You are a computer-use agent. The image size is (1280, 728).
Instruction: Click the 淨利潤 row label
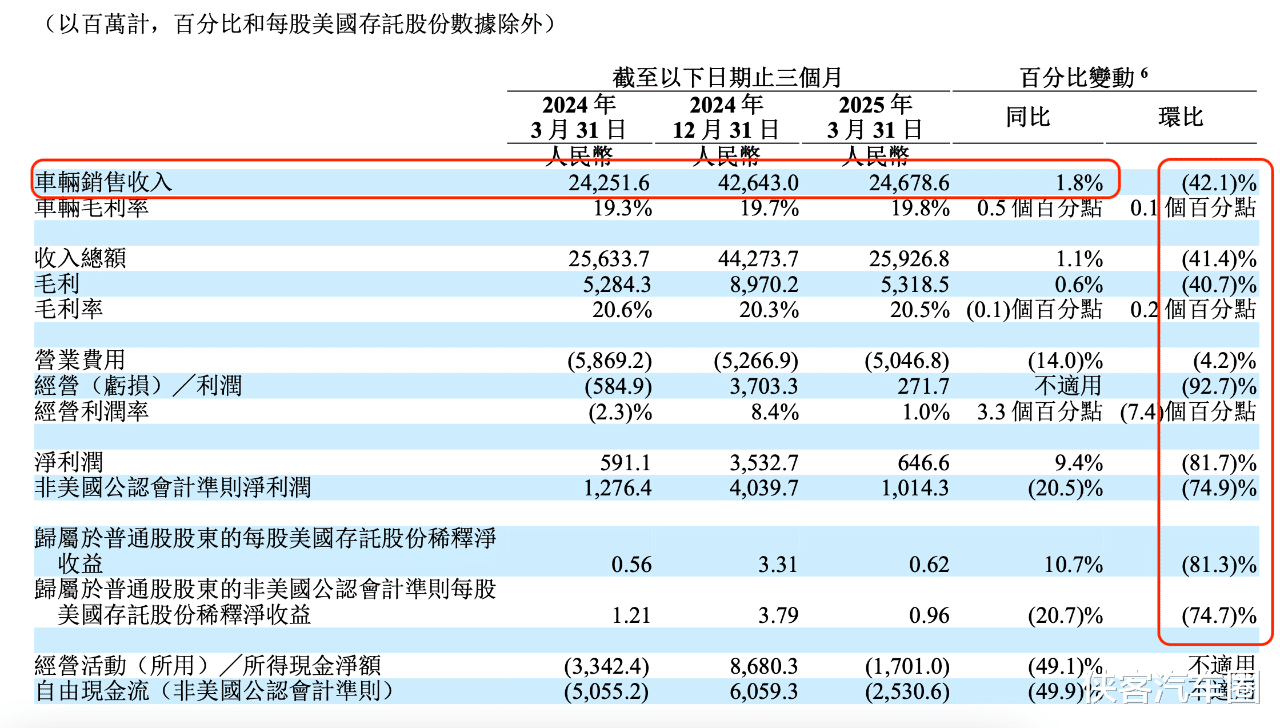pos(69,462)
